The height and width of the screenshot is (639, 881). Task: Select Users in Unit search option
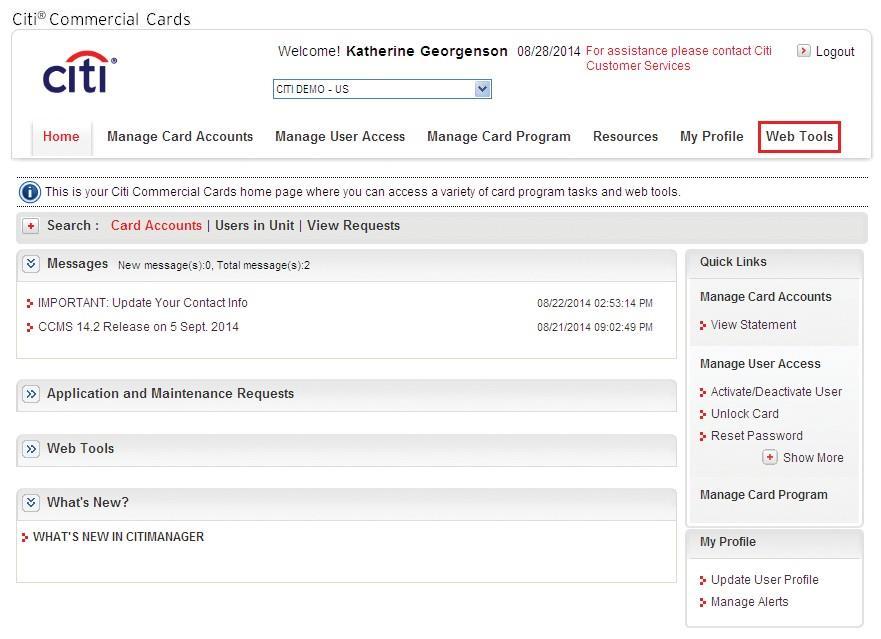pyautogui.click(x=255, y=225)
